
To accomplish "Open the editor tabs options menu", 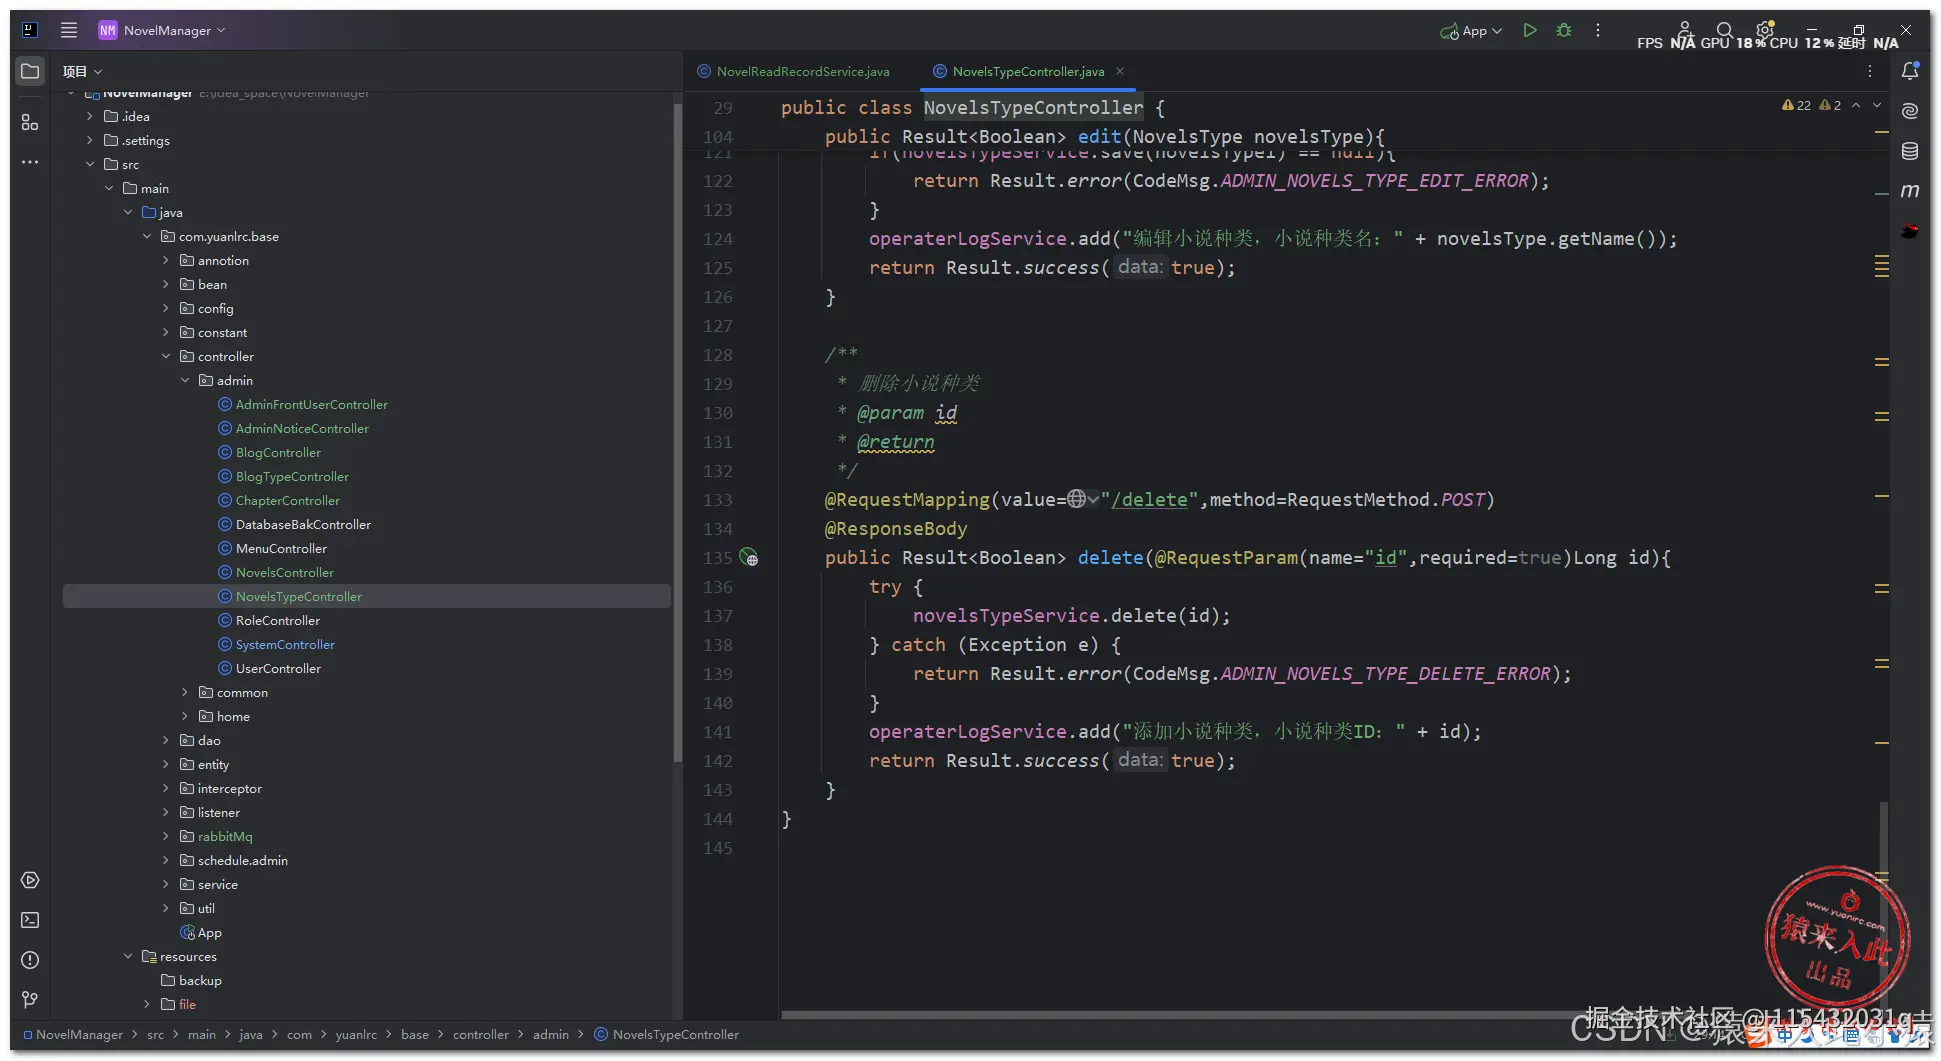I will [1870, 71].
